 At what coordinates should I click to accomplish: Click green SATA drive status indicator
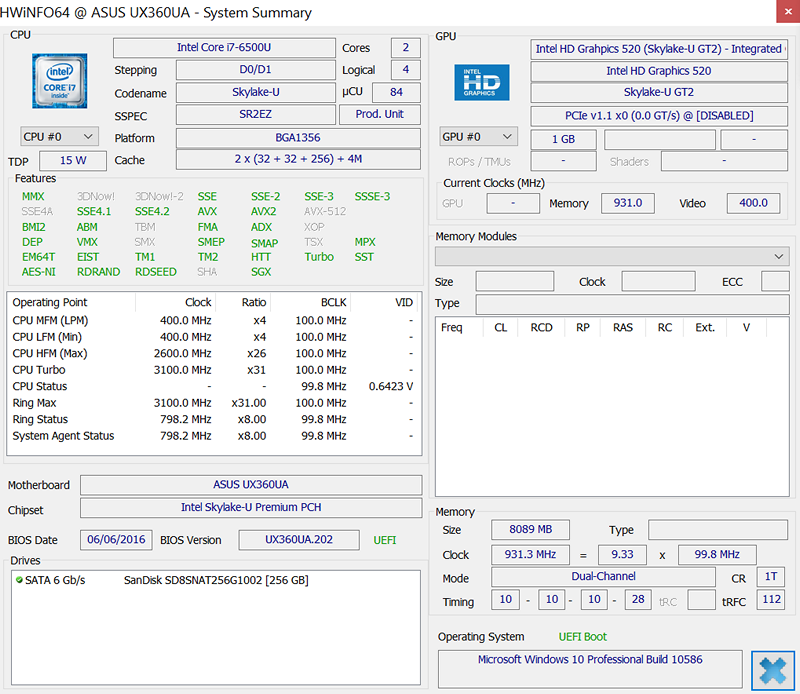point(19,580)
